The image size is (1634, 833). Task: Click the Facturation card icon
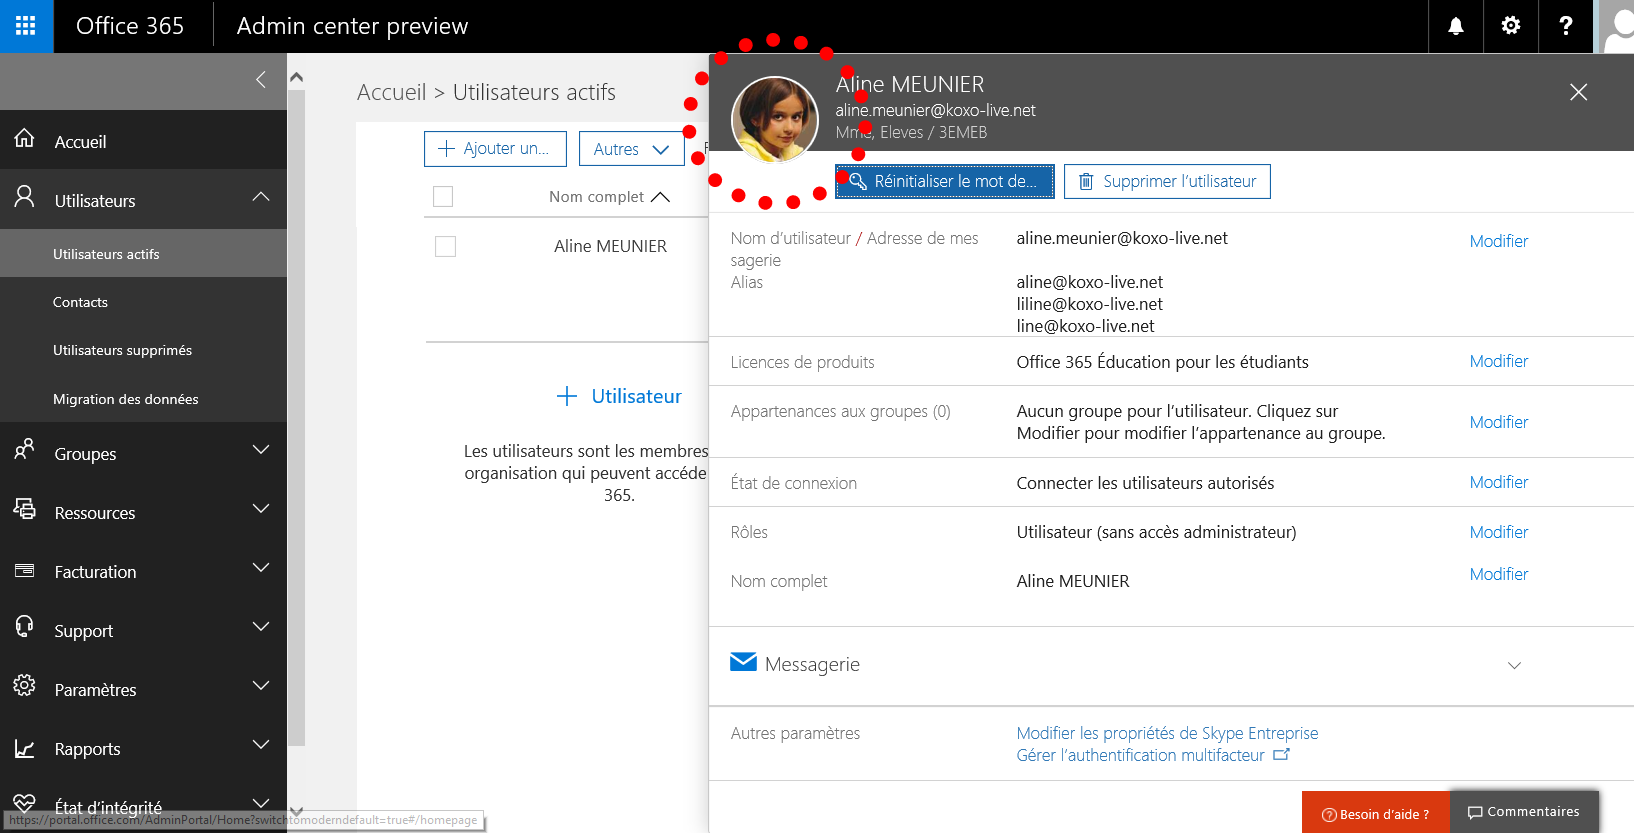[25, 571]
